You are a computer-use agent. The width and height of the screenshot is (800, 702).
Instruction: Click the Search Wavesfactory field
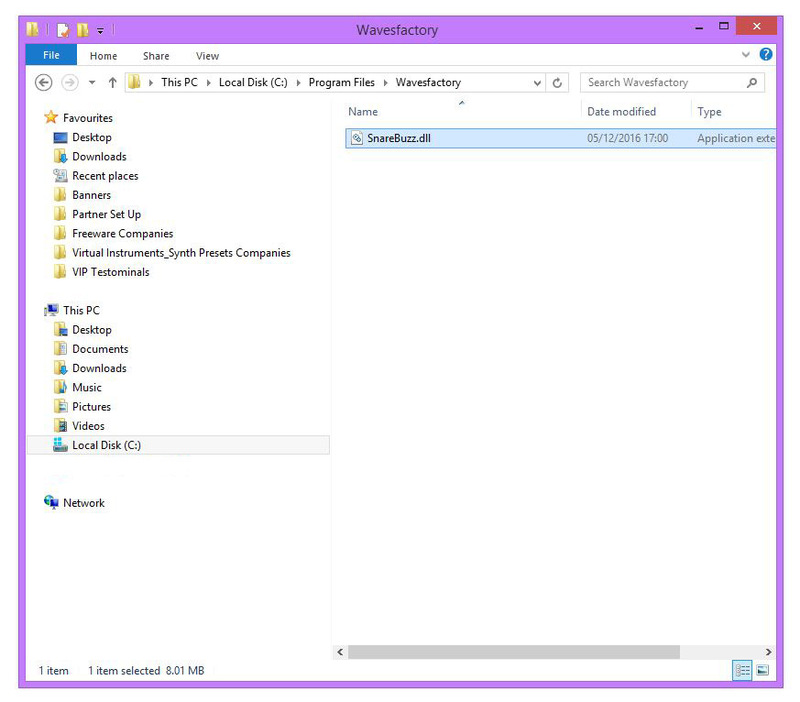(672, 83)
